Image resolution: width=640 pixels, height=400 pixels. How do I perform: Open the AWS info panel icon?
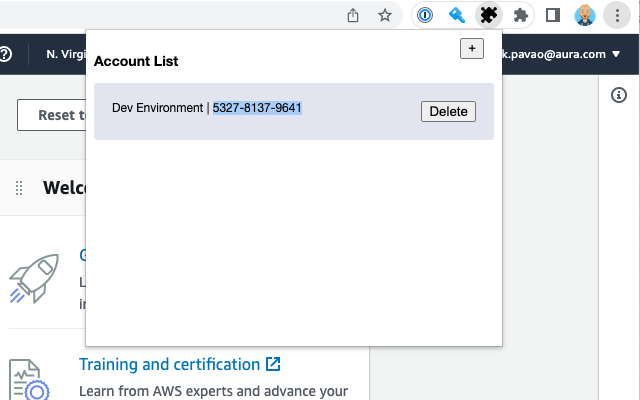pos(619,95)
